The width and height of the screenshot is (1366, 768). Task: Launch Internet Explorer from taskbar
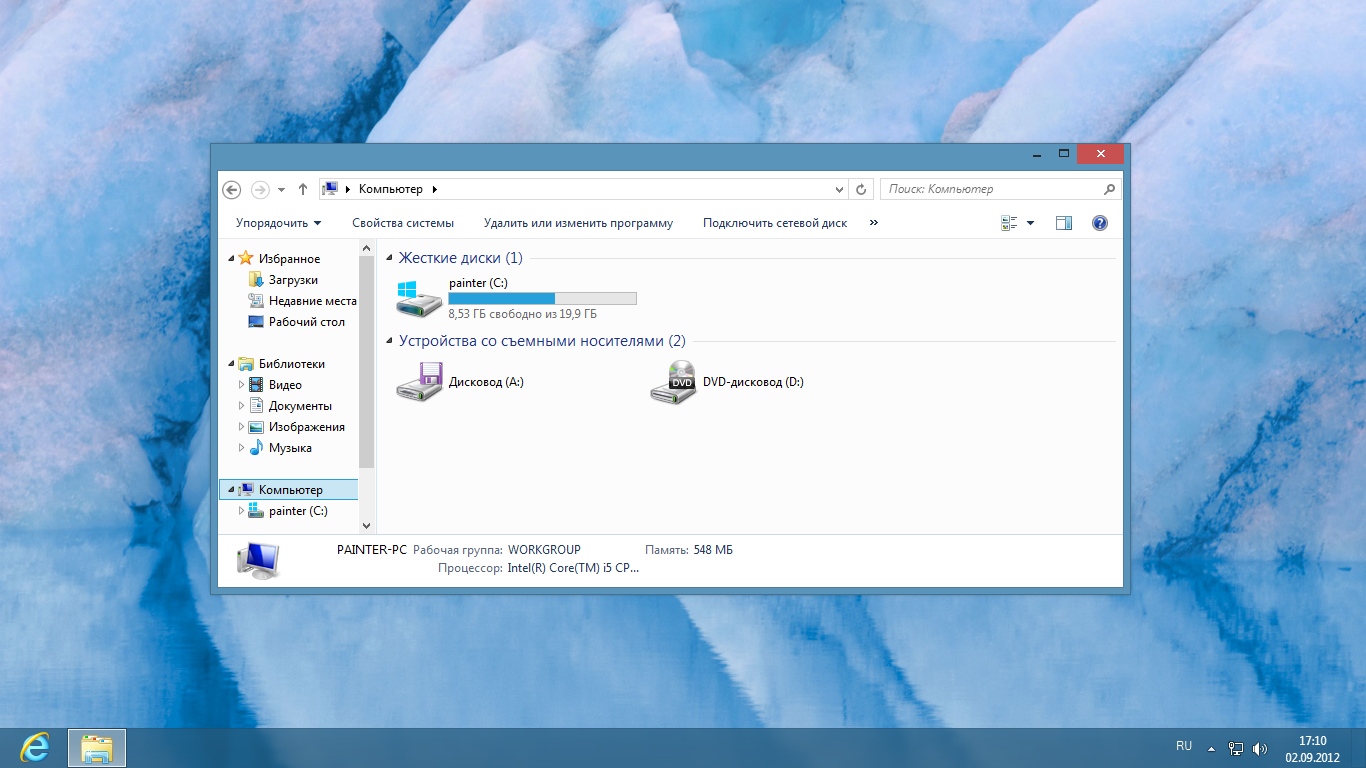click(x=35, y=747)
